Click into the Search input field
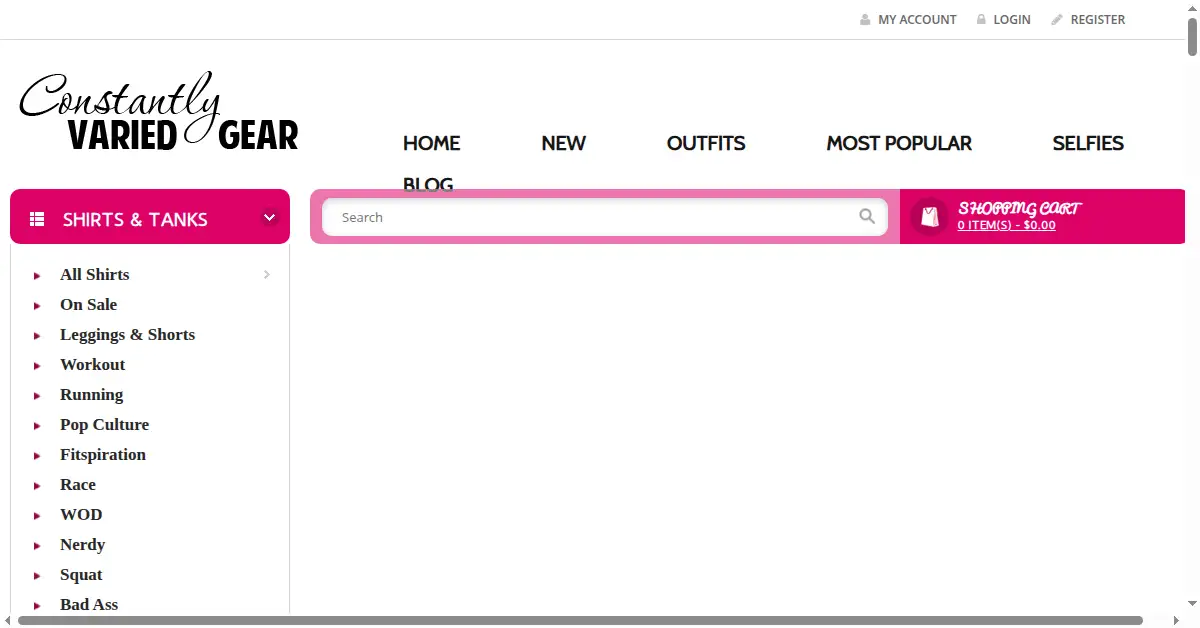 tap(604, 217)
